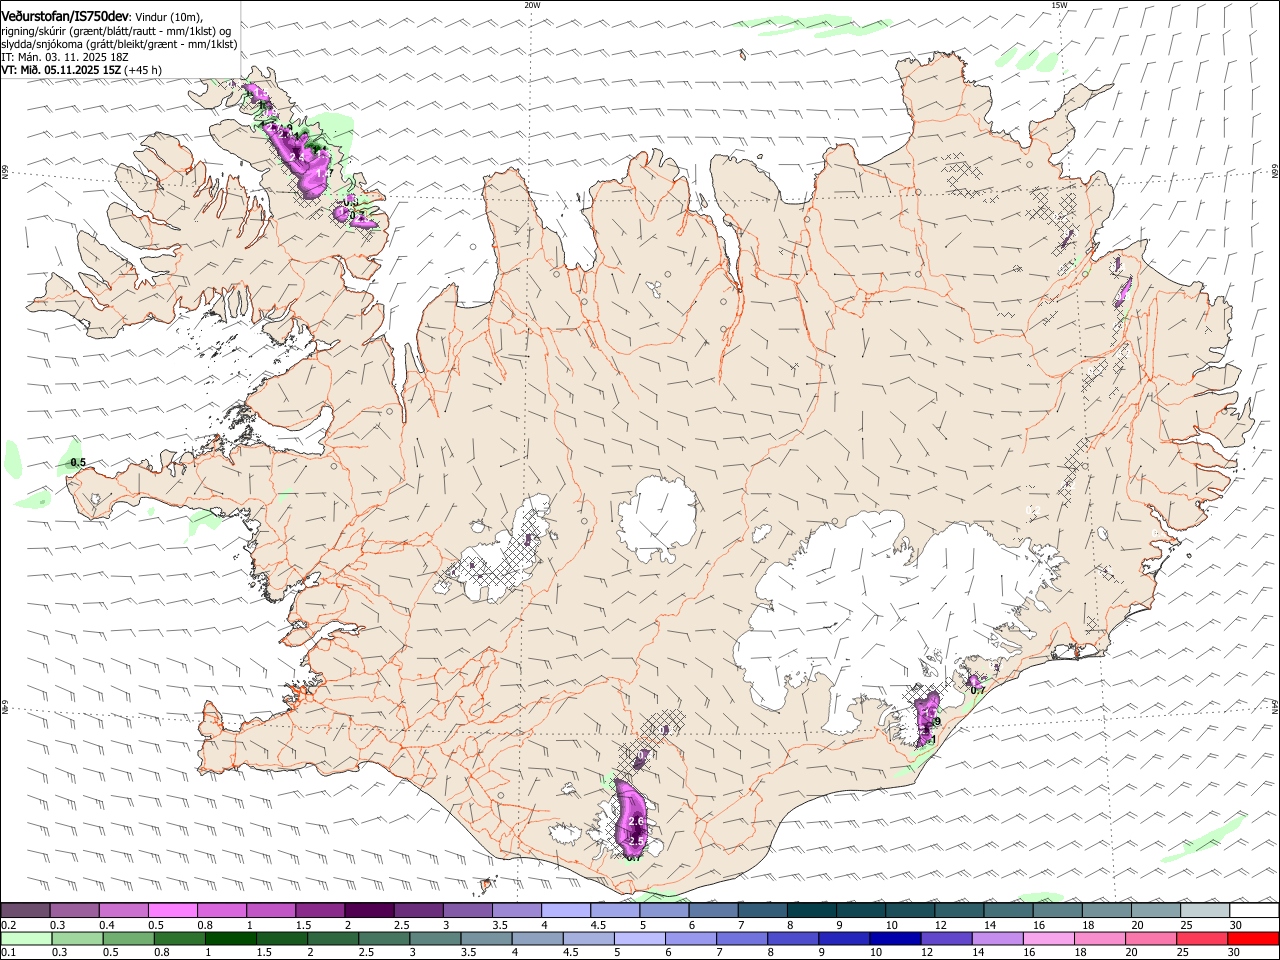Click the 'VT: Mið. 05.11.2025 15Z (+45 h)' line
The image size is (1280, 960).
[82, 70]
